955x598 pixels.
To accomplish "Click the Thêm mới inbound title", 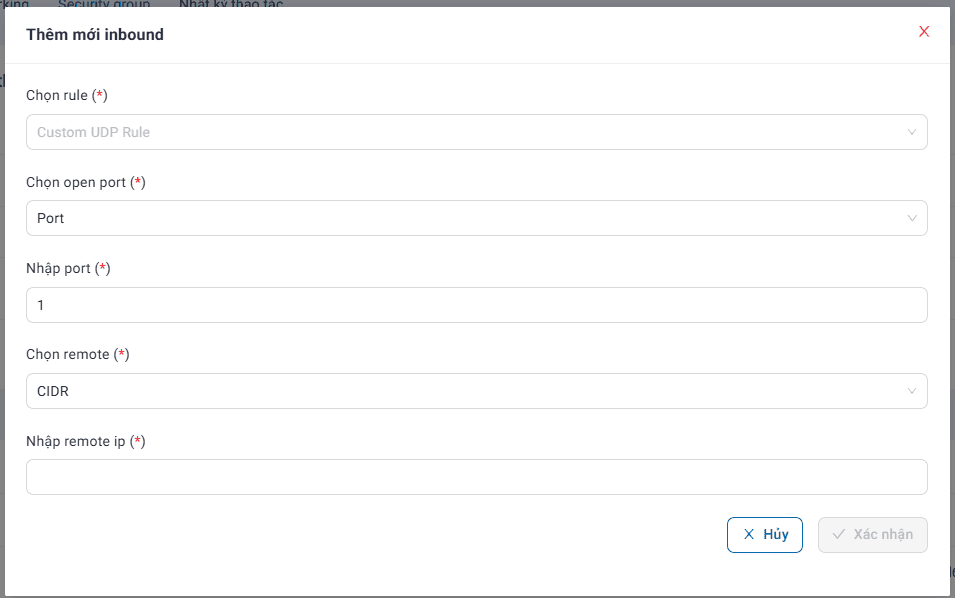I will (x=95, y=34).
